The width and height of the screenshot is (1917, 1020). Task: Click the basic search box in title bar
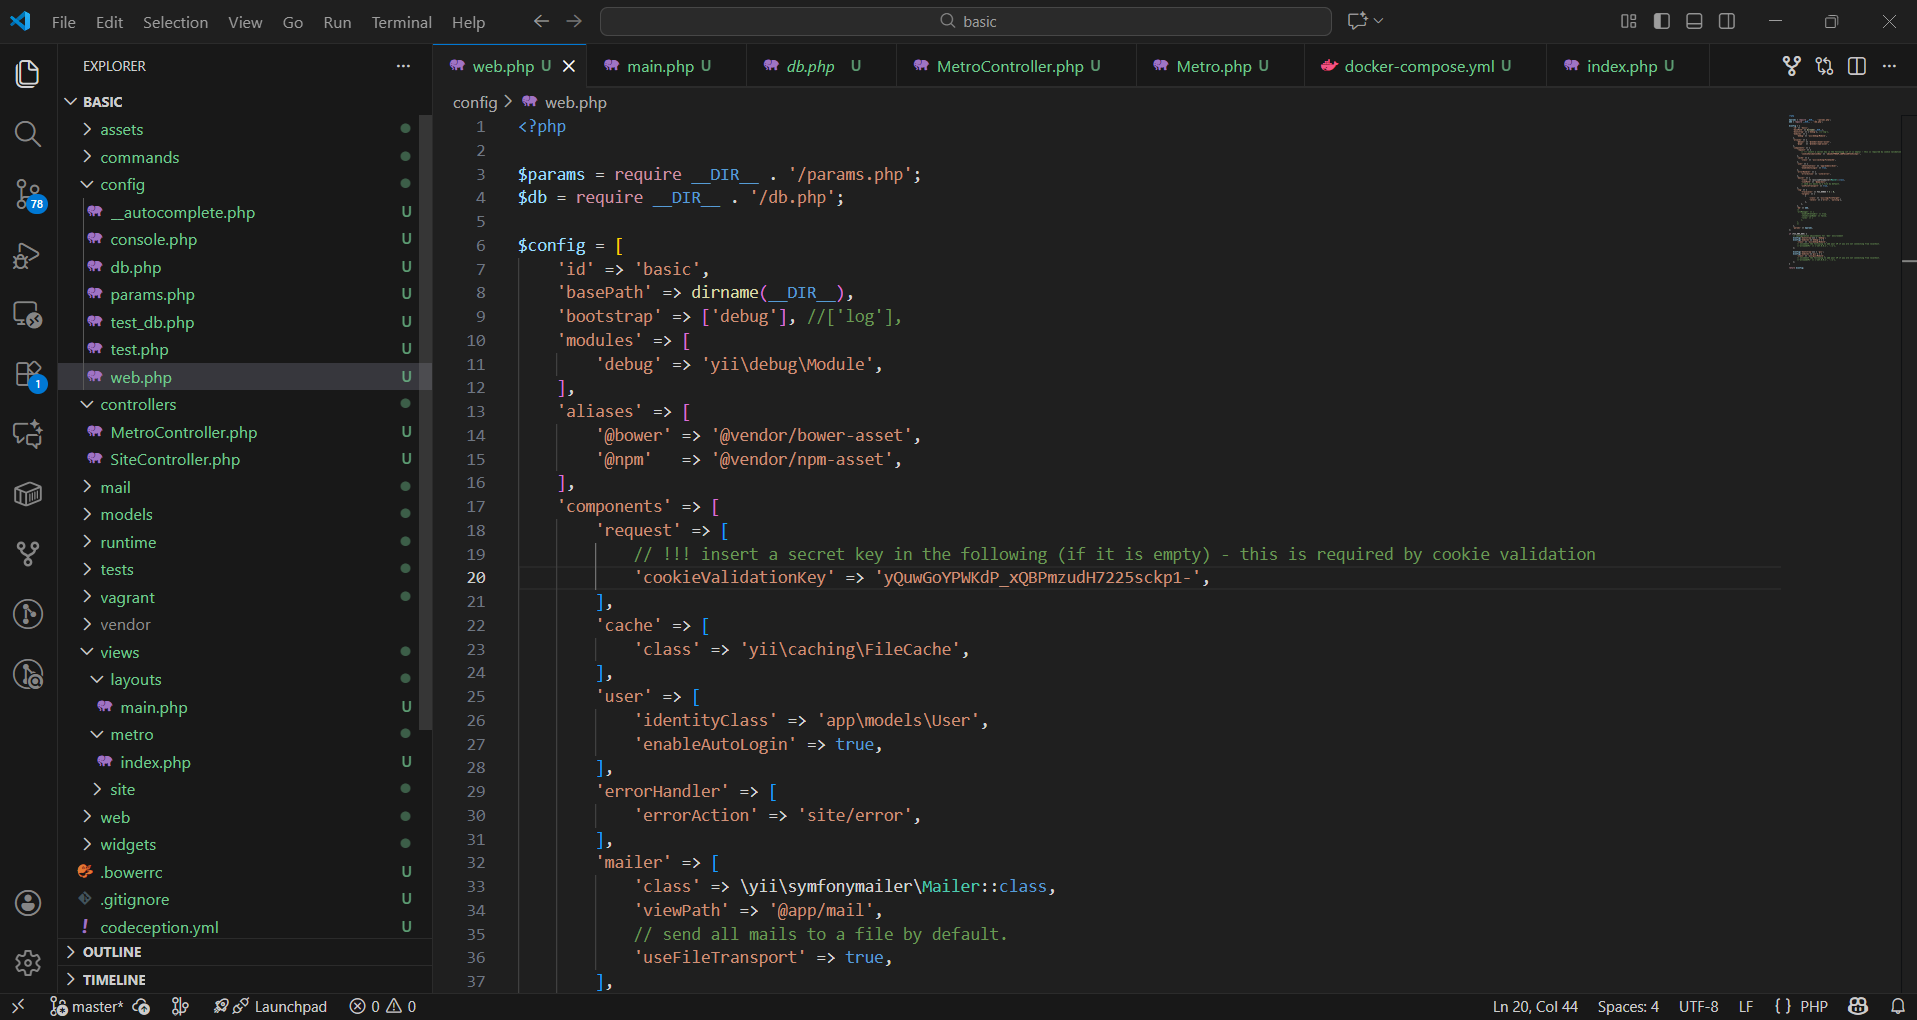(966, 21)
